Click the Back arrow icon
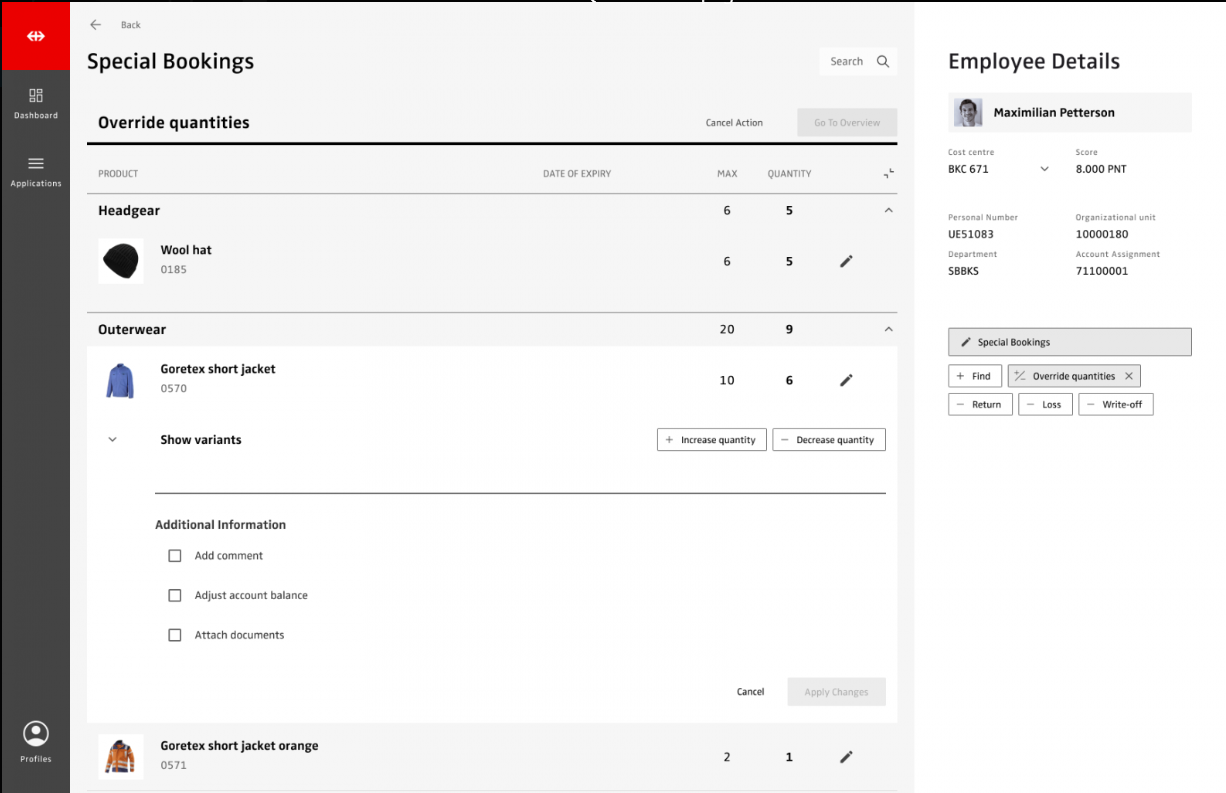1226x793 pixels. (96, 25)
